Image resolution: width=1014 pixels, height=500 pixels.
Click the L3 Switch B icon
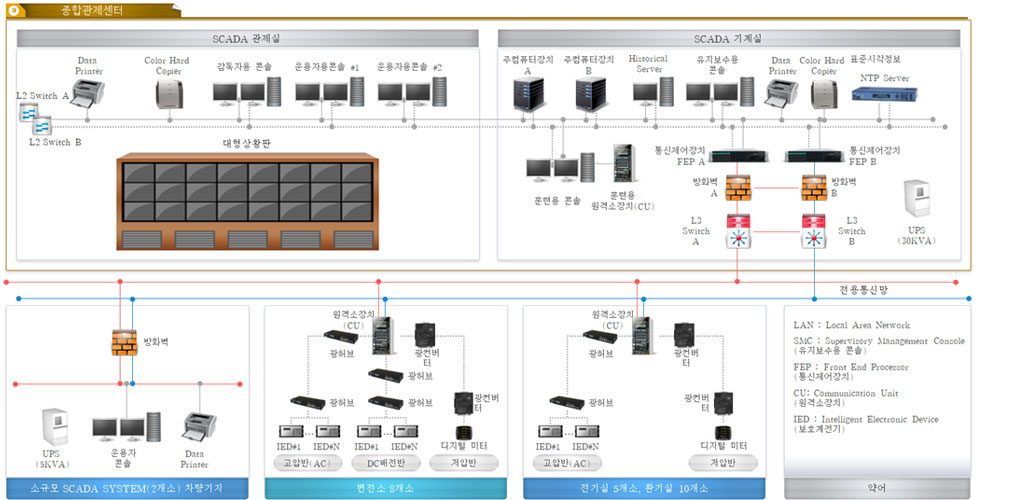pyautogui.click(x=814, y=230)
